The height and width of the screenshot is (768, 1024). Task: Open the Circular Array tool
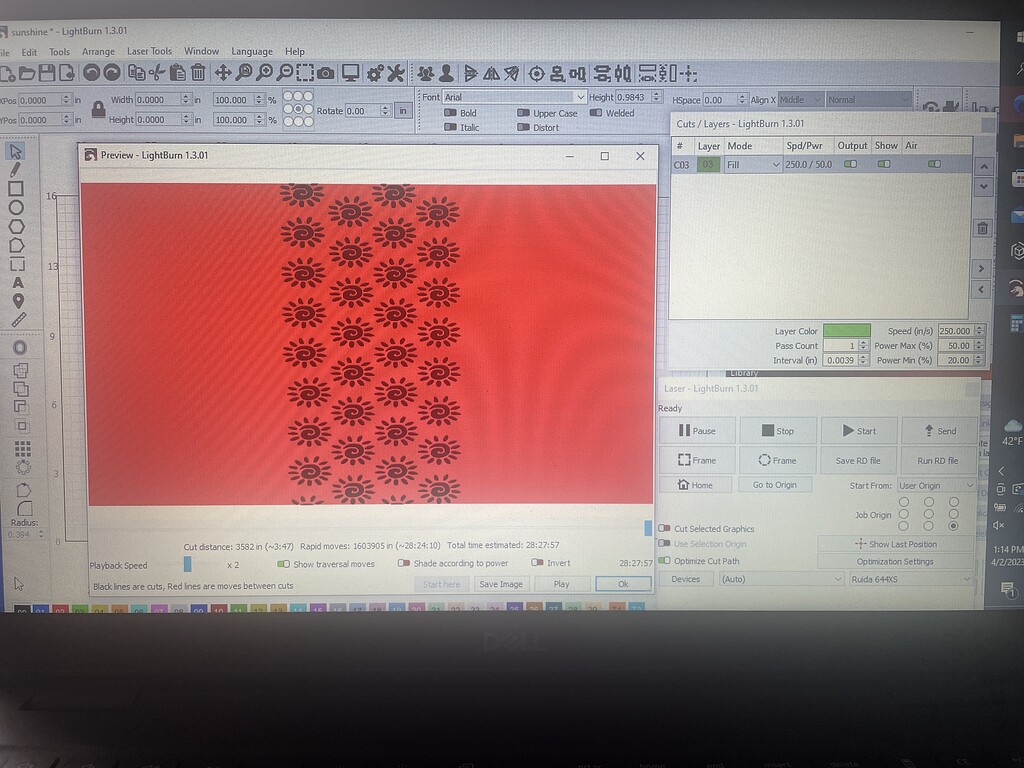click(23, 468)
